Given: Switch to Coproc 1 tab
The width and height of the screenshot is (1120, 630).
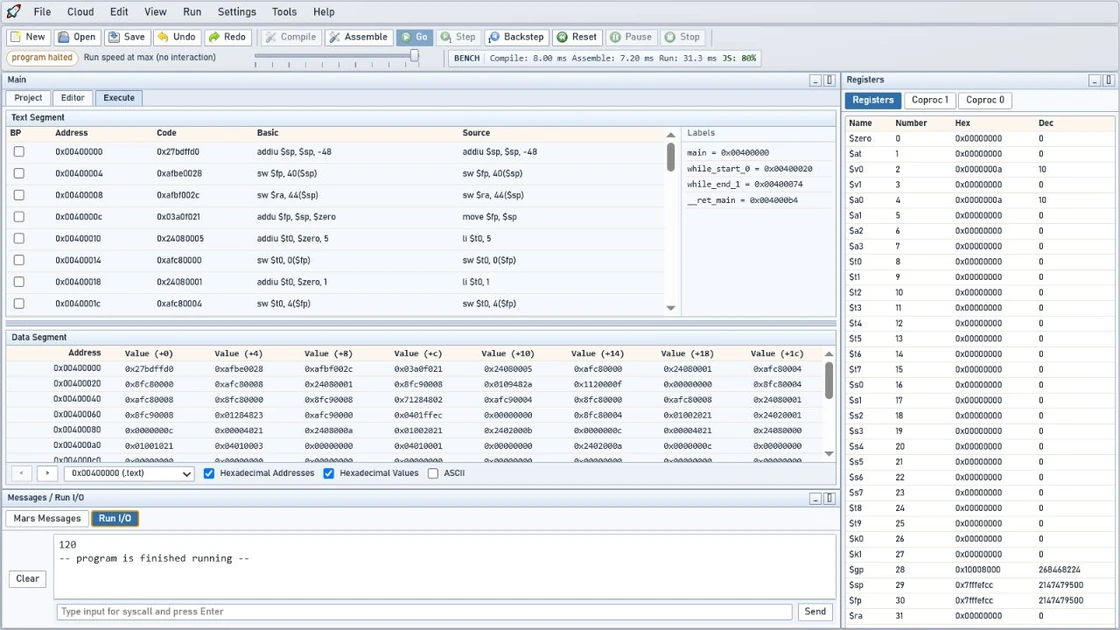Looking at the screenshot, I should (930, 100).
